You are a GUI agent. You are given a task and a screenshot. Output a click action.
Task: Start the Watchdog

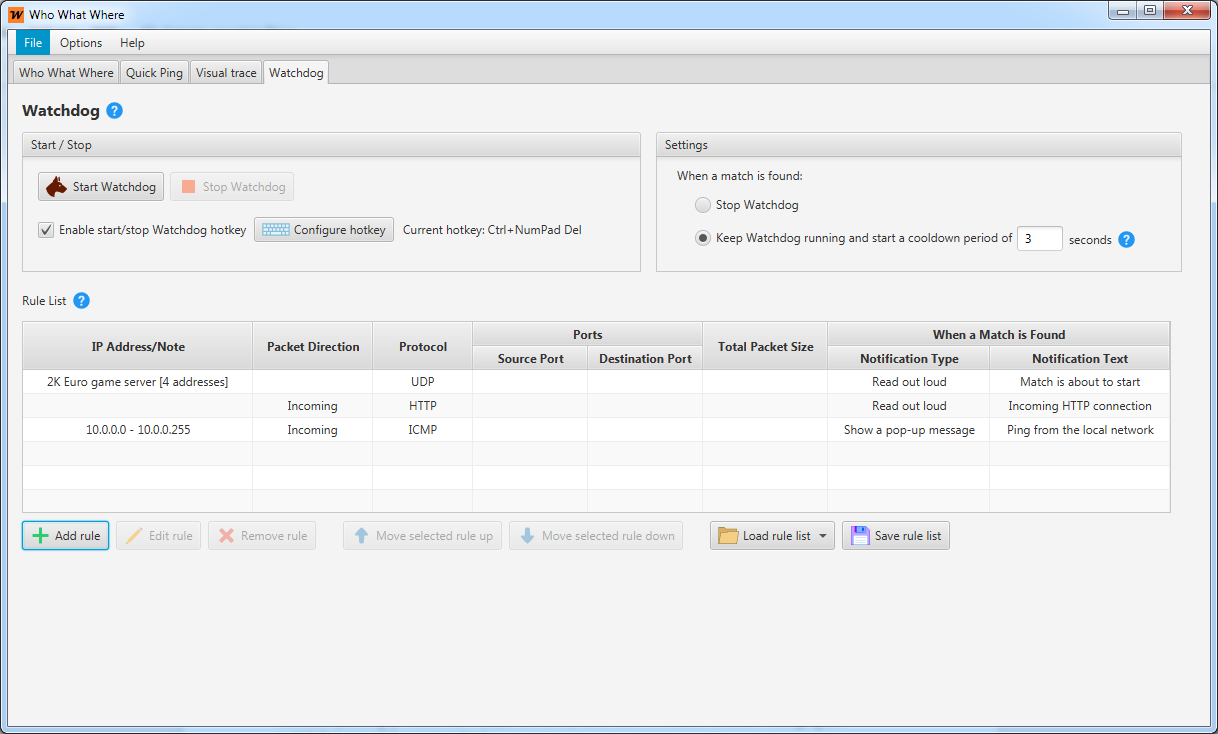[101, 187]
